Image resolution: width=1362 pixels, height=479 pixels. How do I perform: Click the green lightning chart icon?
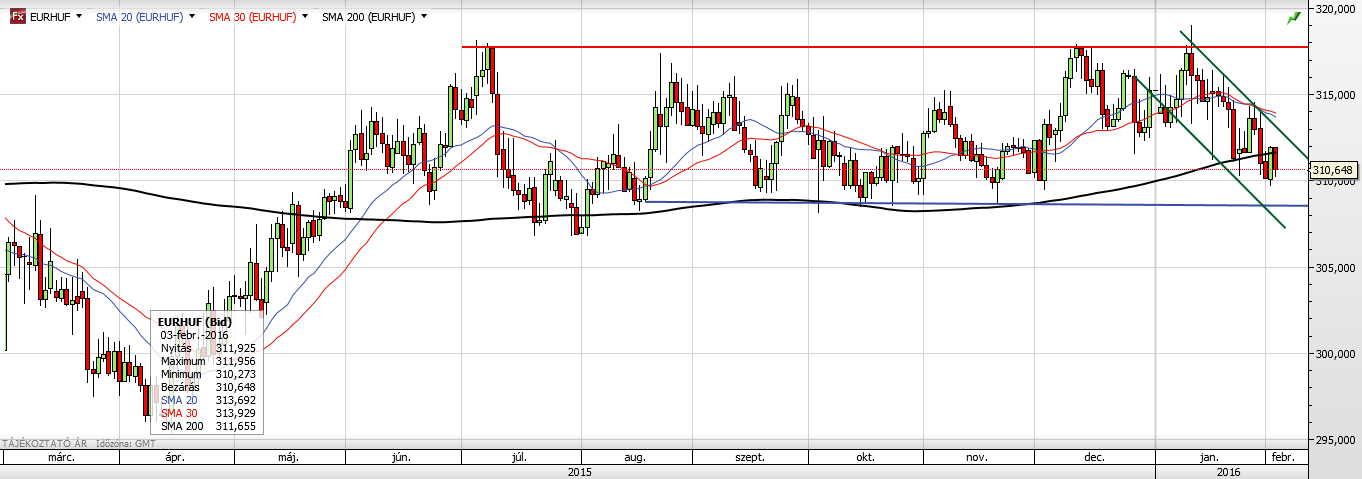click(x=1294, y=17)
